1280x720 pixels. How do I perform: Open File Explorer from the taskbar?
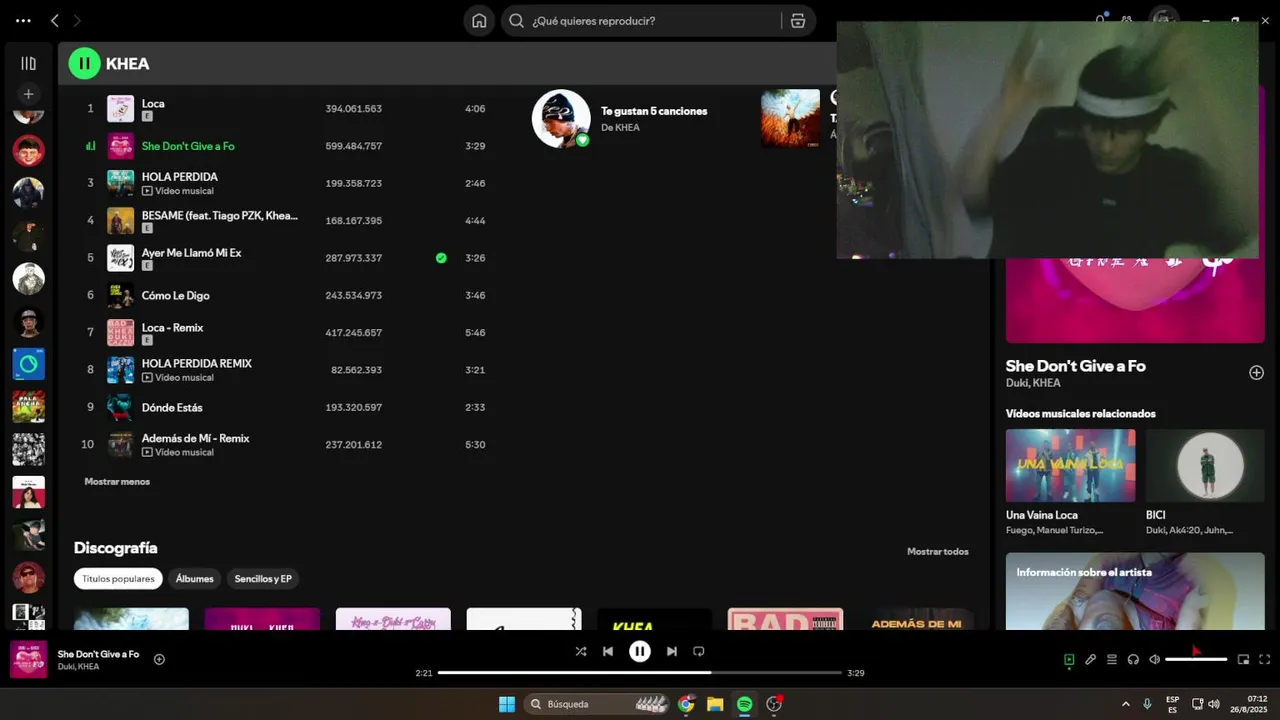tap(715, 704)
